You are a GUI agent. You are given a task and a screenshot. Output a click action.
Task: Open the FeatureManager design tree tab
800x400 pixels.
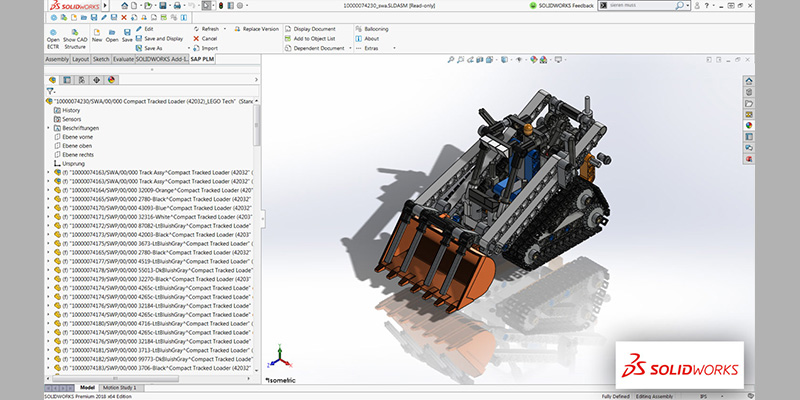pos(52,80)
